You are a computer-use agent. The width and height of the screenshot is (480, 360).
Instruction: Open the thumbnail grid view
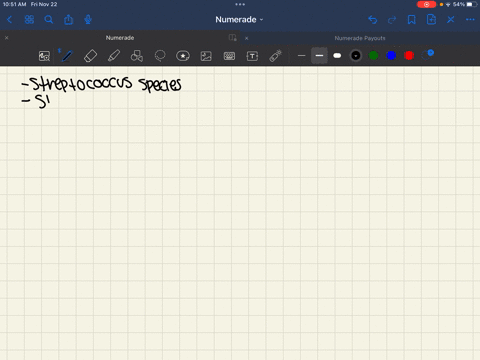[x=29, y=20]
